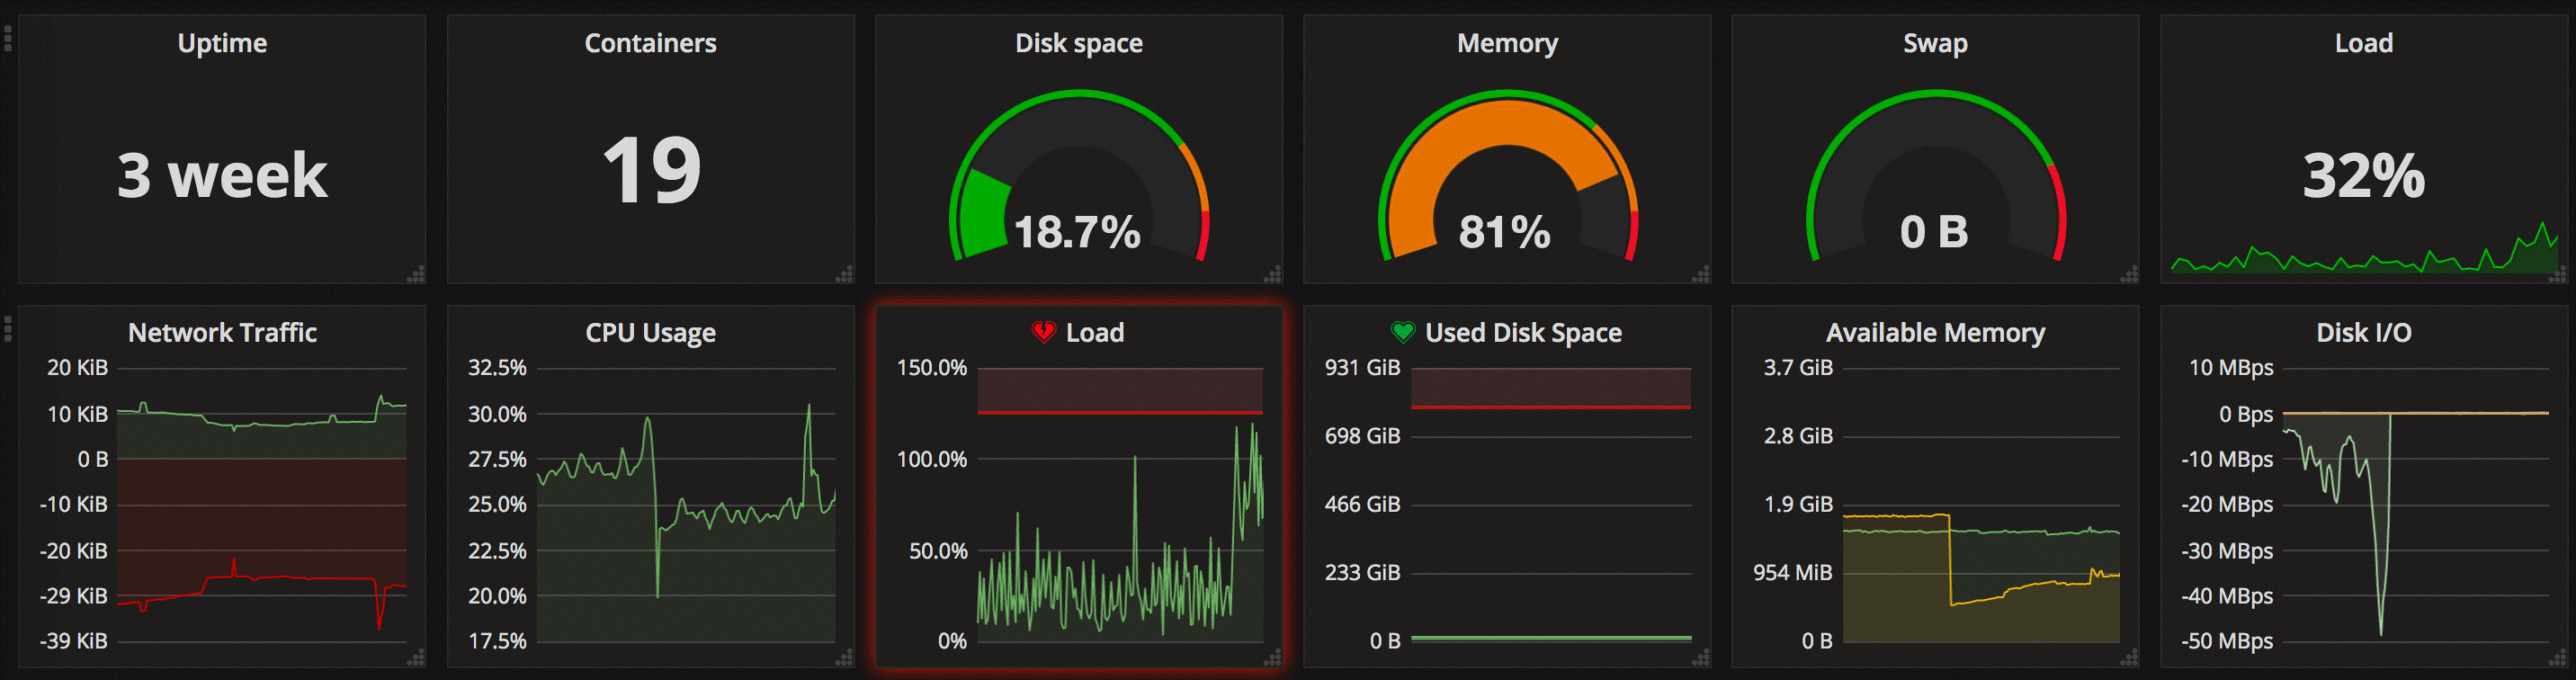Click the CPU Usage panel title
Viewport: 2576px width, 680px height.
tap(650, 333)
